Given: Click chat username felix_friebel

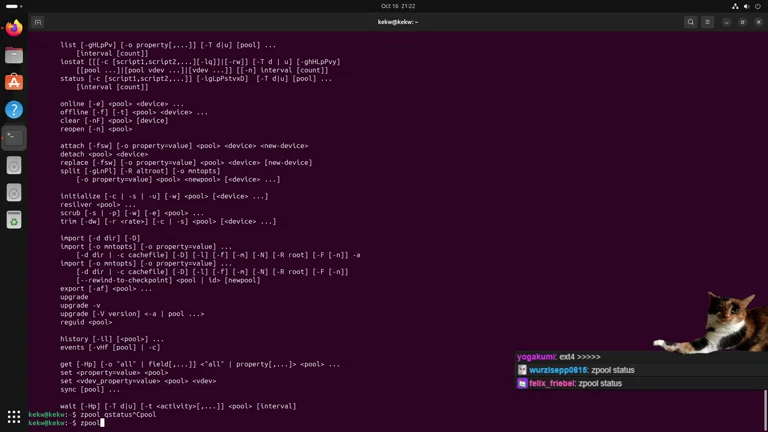Looking at the screenshot, I should 552,383.
